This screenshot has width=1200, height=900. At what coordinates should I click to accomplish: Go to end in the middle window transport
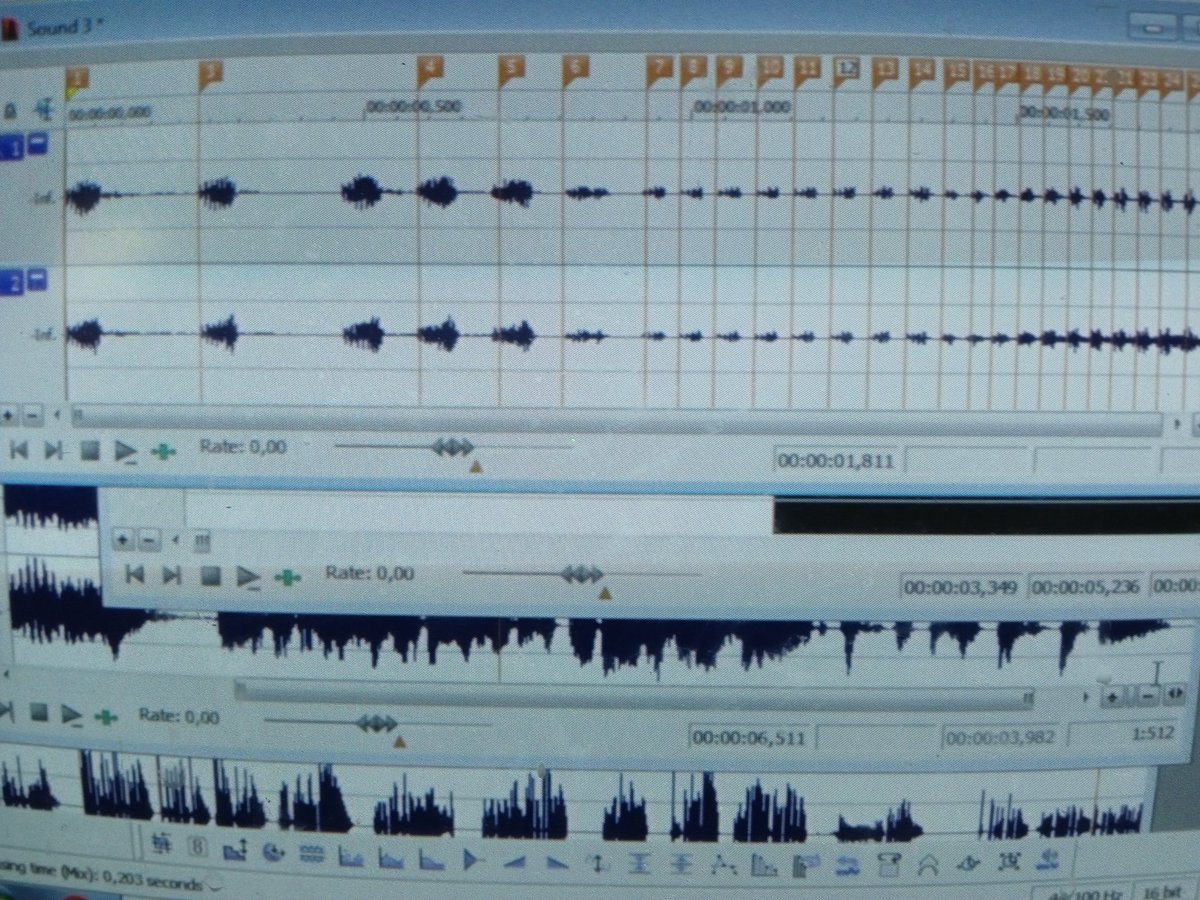[x=172, y=574]
